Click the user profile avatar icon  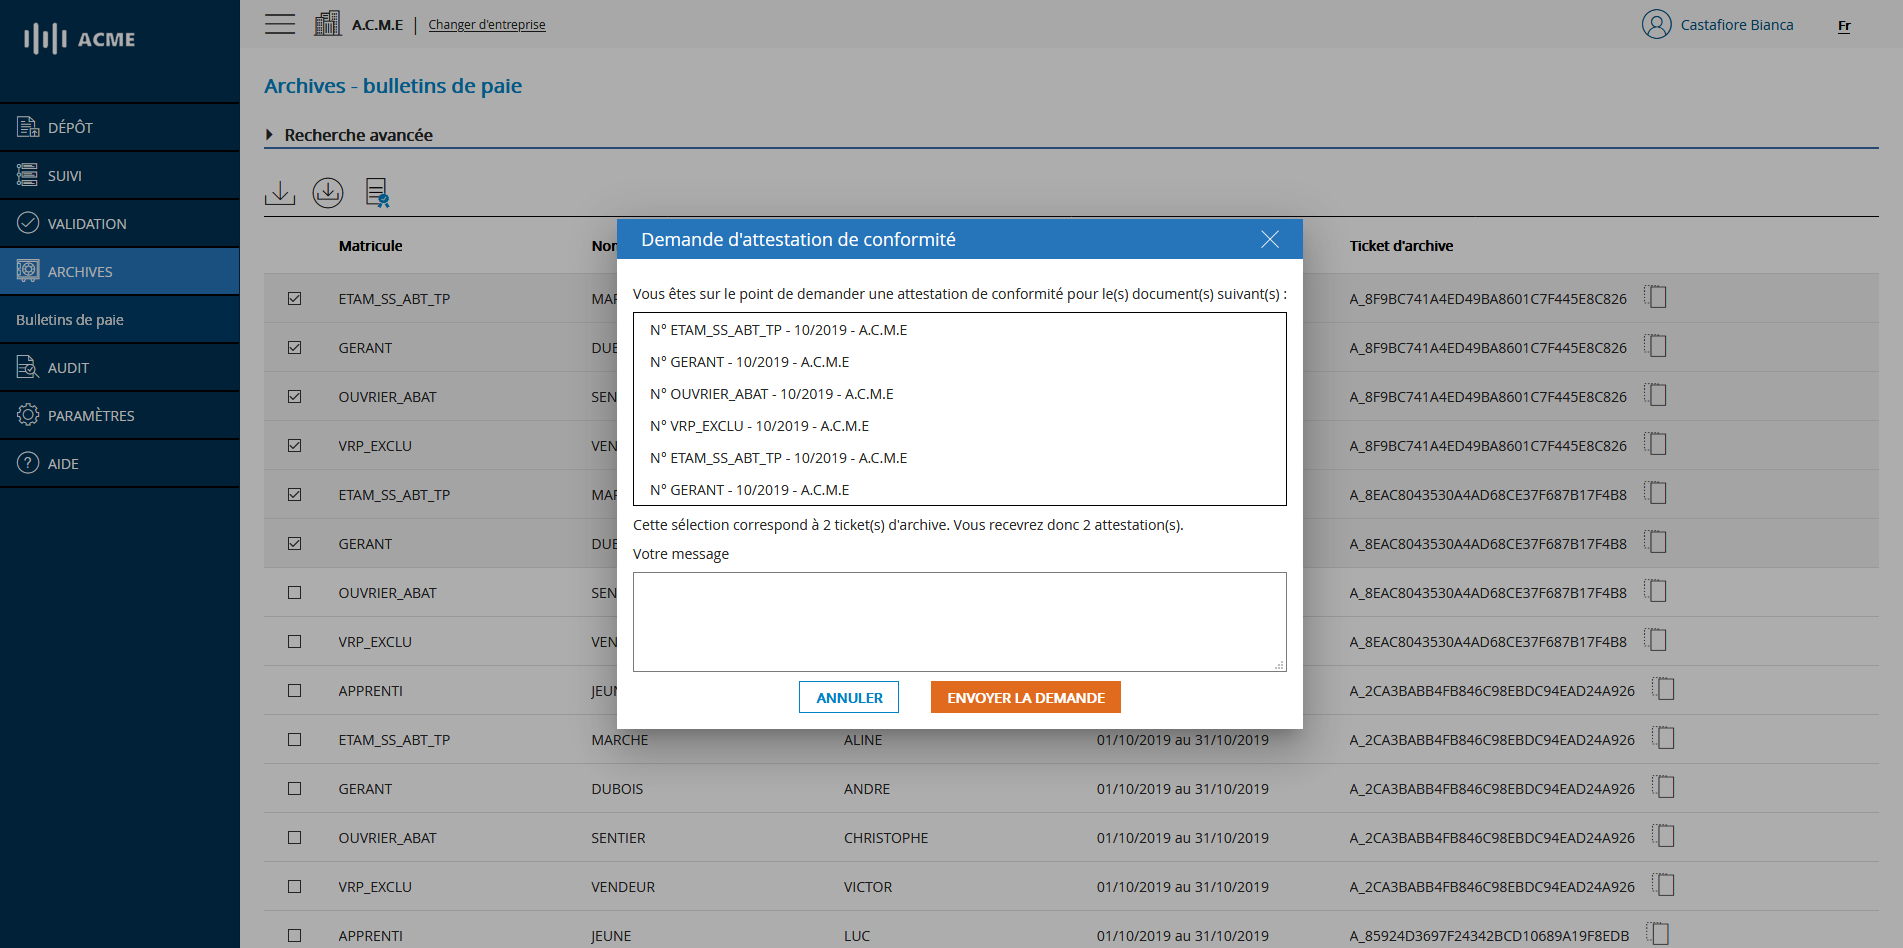tap(1656, 24)
